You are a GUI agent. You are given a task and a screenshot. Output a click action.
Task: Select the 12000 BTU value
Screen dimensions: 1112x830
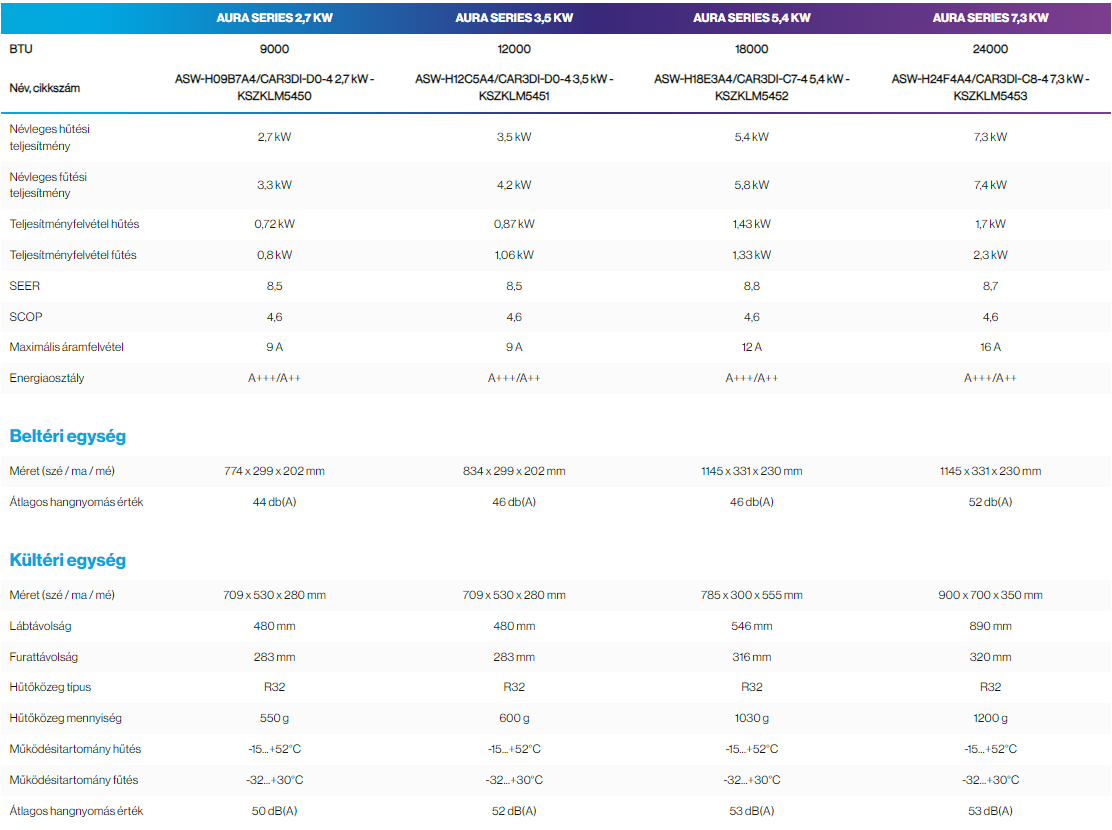pos(514,49)
